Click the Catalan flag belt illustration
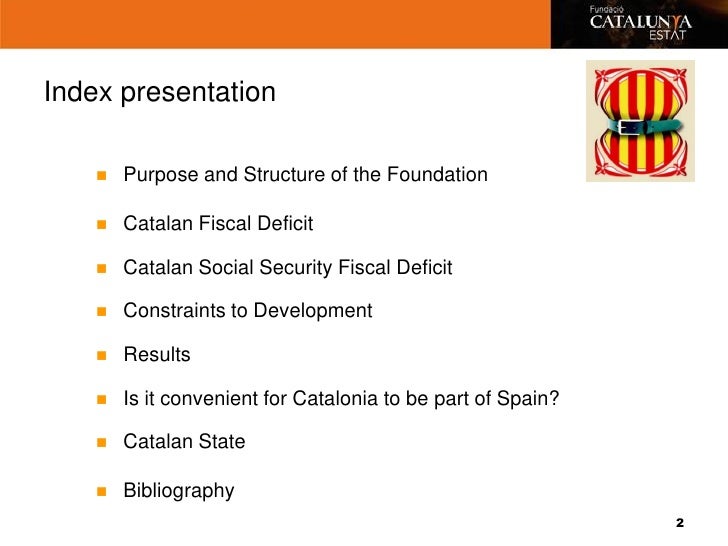 (x=640, y=121)
